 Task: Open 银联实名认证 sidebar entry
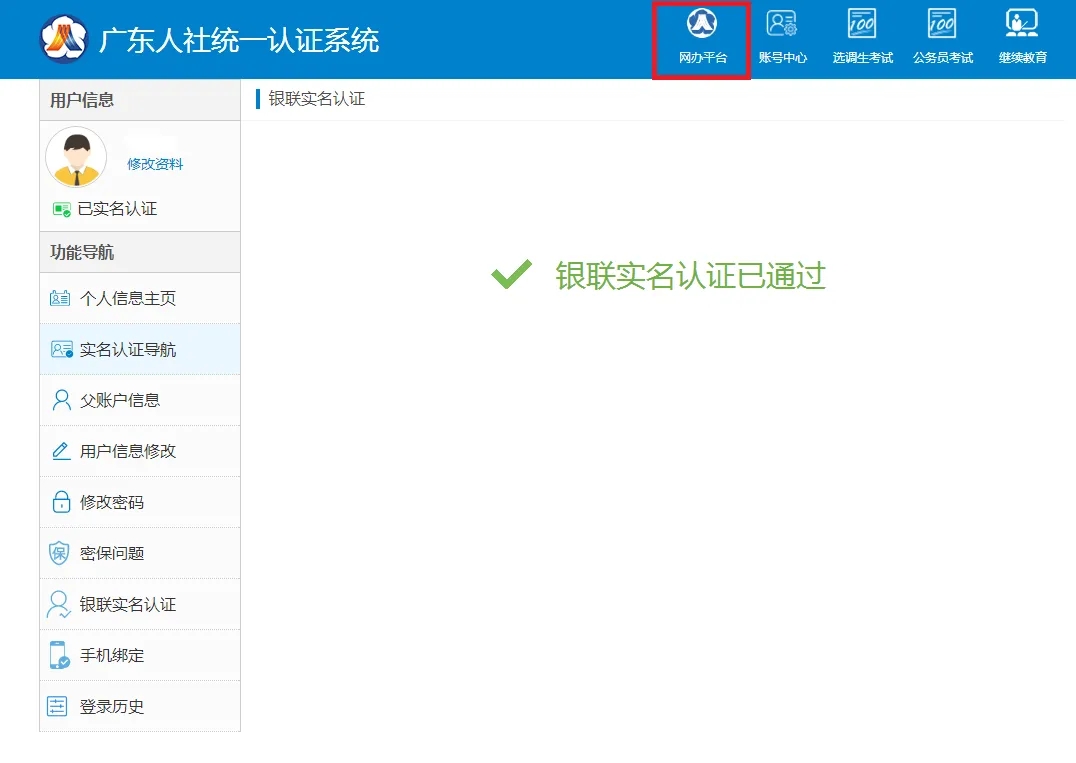(x=140, y=604)
